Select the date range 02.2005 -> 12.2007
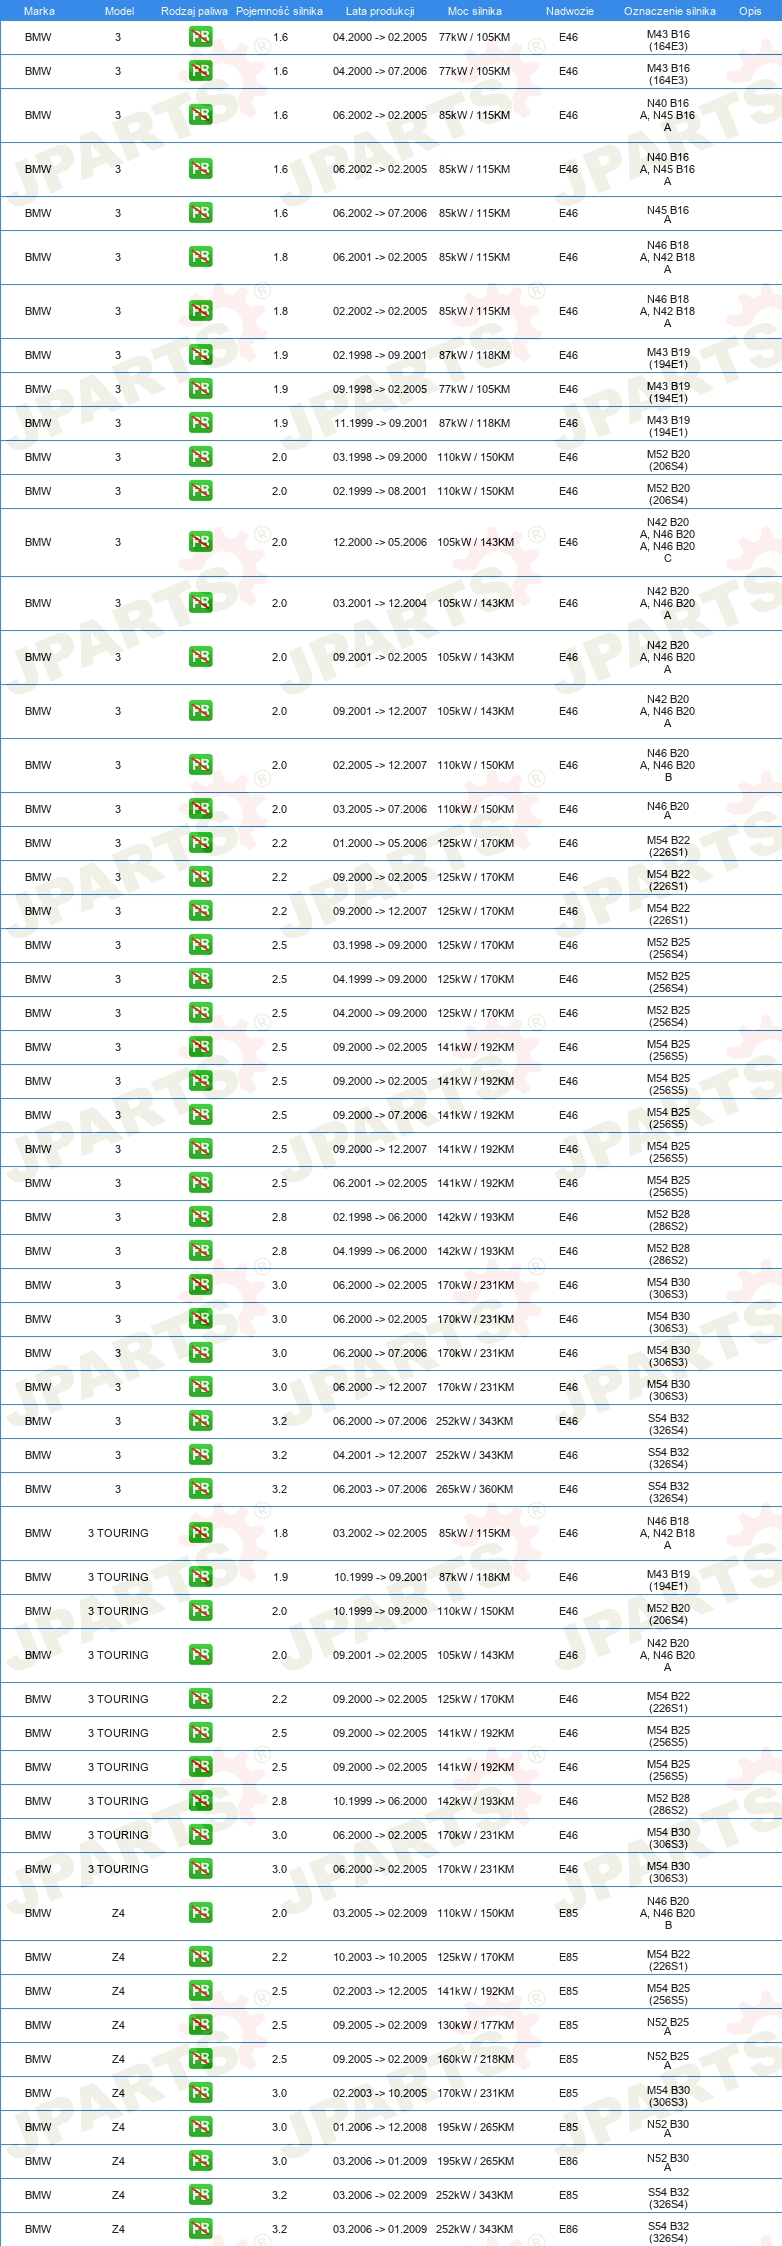The image size is (782, 2246). (x=380, y=765)
